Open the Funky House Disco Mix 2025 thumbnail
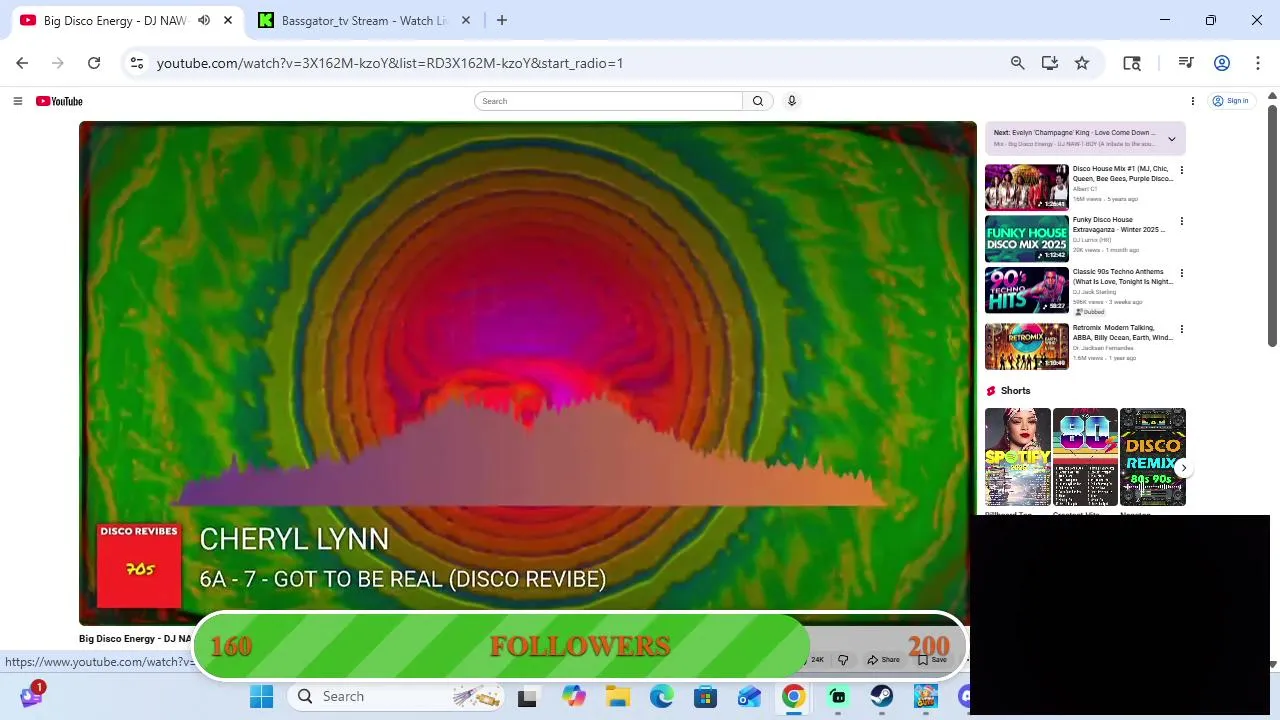1280x720 pixels. pos(1026,239)
